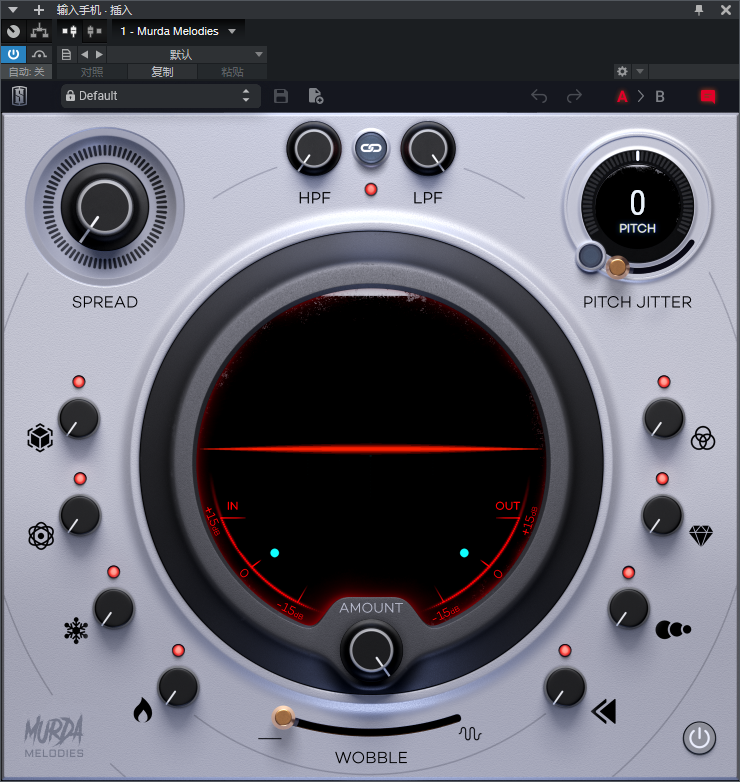Screen dimensions: 740x782
Task: Select A state
Action: 622,96
